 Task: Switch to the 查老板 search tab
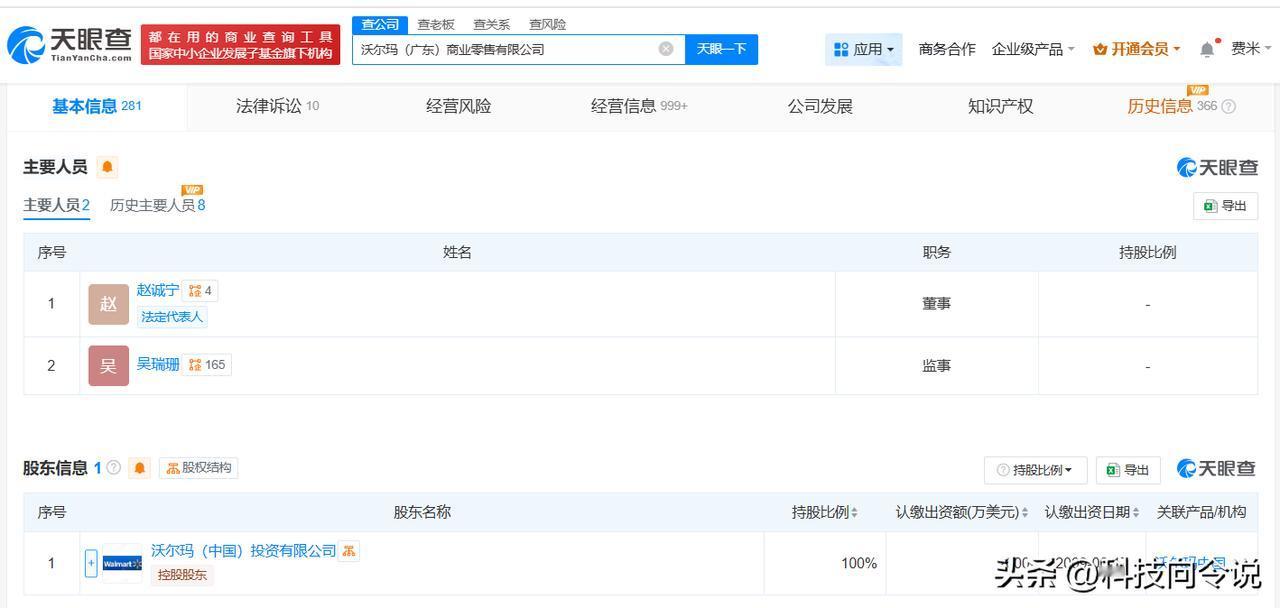tap(436, 24)
